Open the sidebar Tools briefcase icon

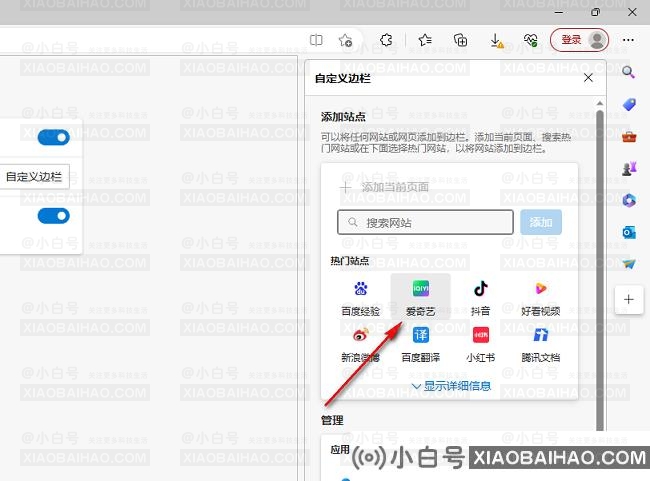[x=629, y=136]
